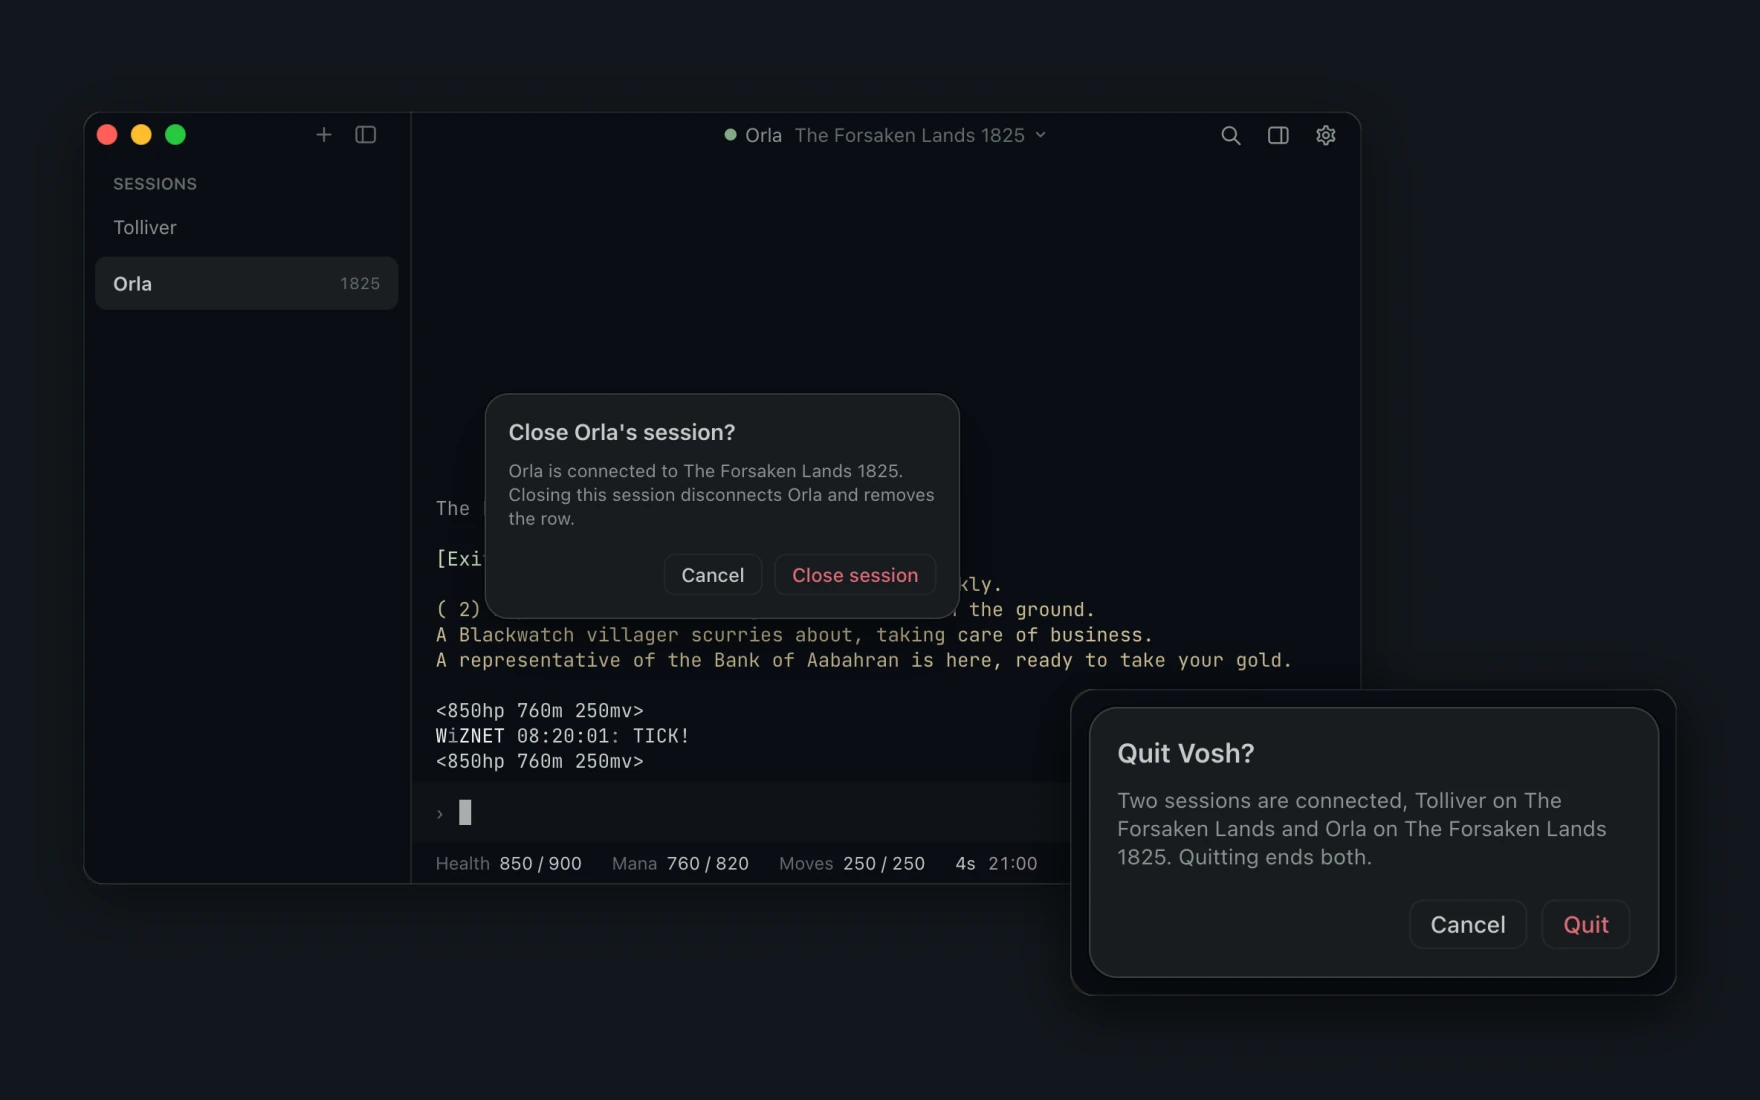1760x1100 pixels.
Task: Toggle the left sidebar panel icon
Action: click(366, 135)
